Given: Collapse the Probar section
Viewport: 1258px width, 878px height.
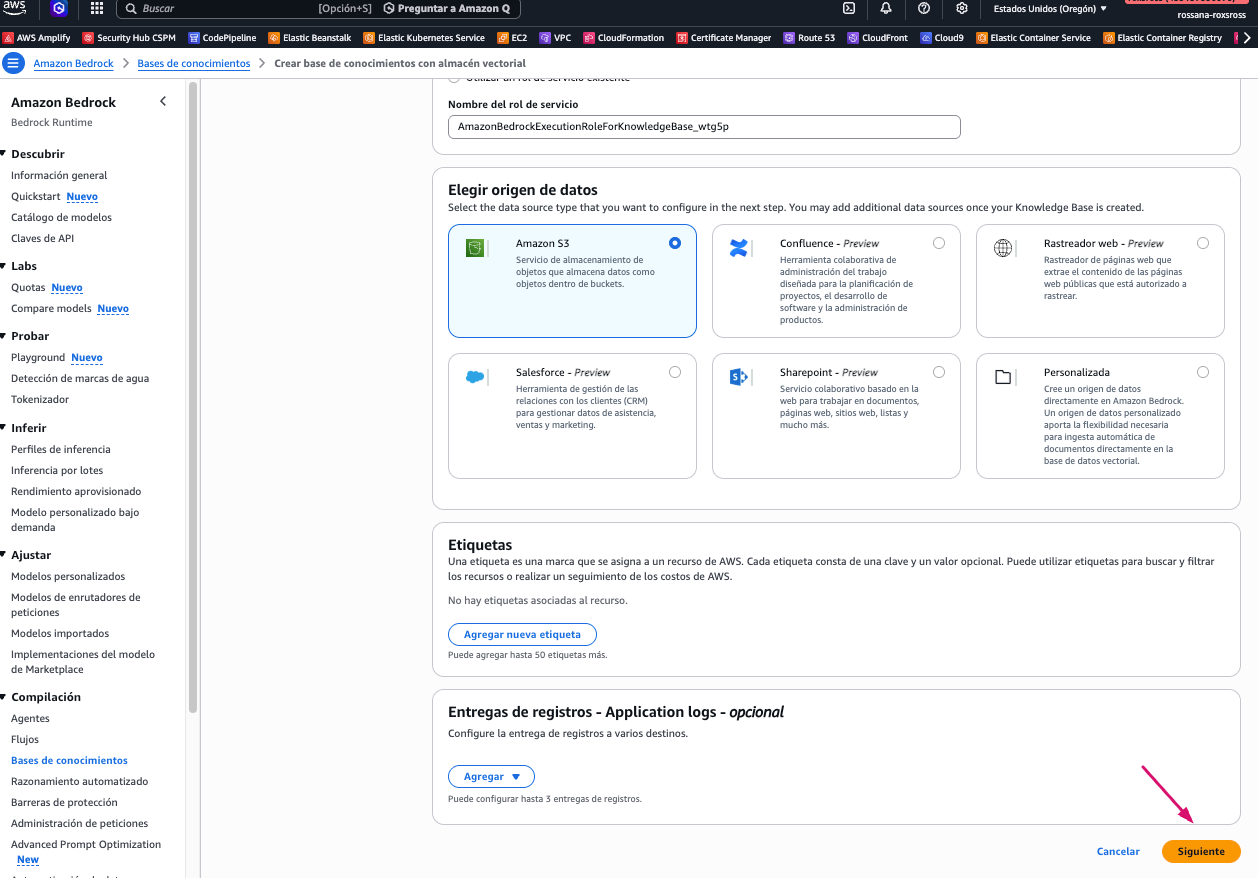Looking at the screenshot, I should [4, 336].
